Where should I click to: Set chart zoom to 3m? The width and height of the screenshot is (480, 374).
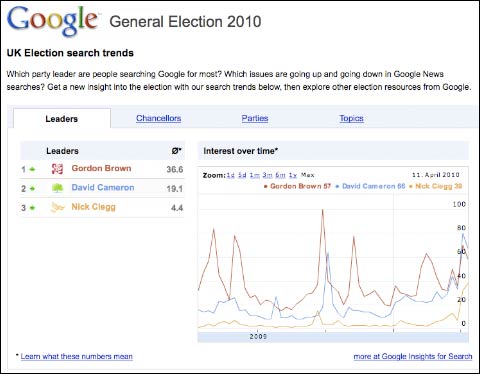pyautogui.click(x=267, y=175)
